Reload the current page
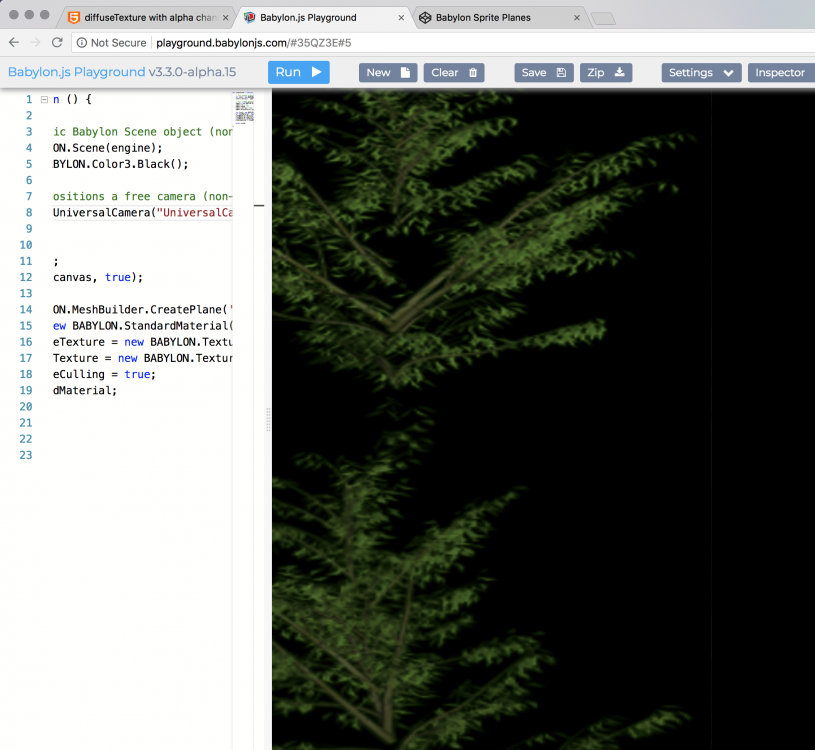 pos(57,43)
